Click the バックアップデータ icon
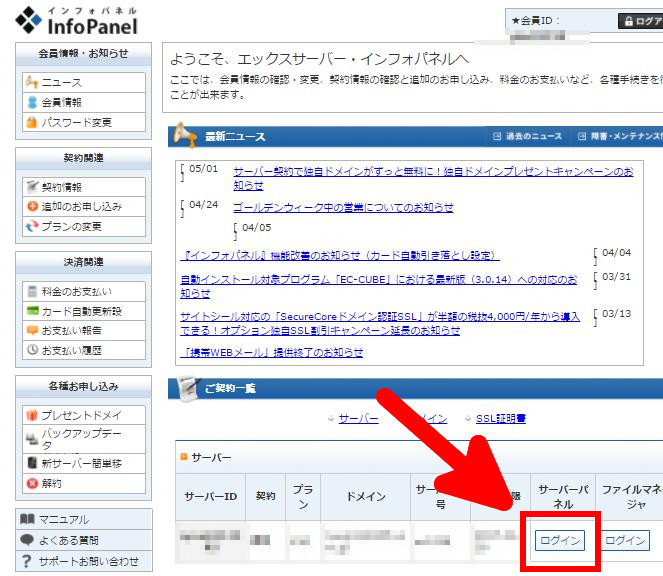This screenshot has width=663, height=576. click(32, 439)
